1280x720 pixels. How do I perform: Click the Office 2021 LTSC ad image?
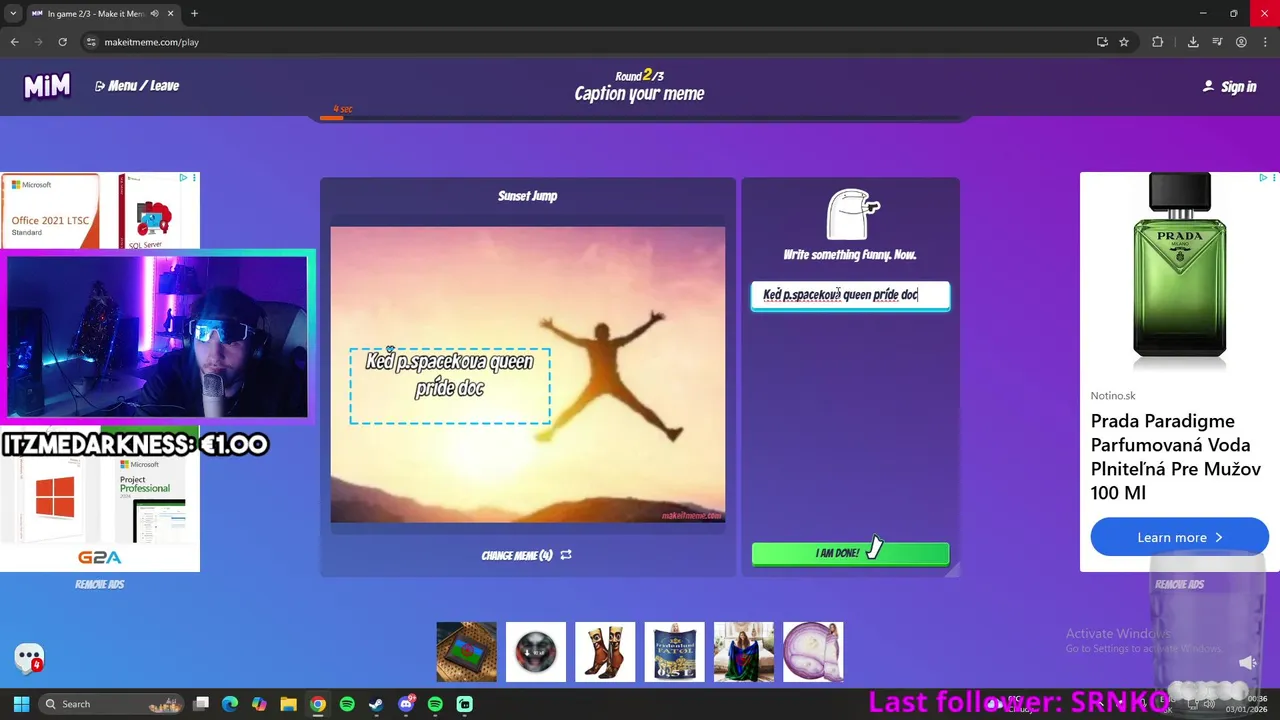(50, 211)
